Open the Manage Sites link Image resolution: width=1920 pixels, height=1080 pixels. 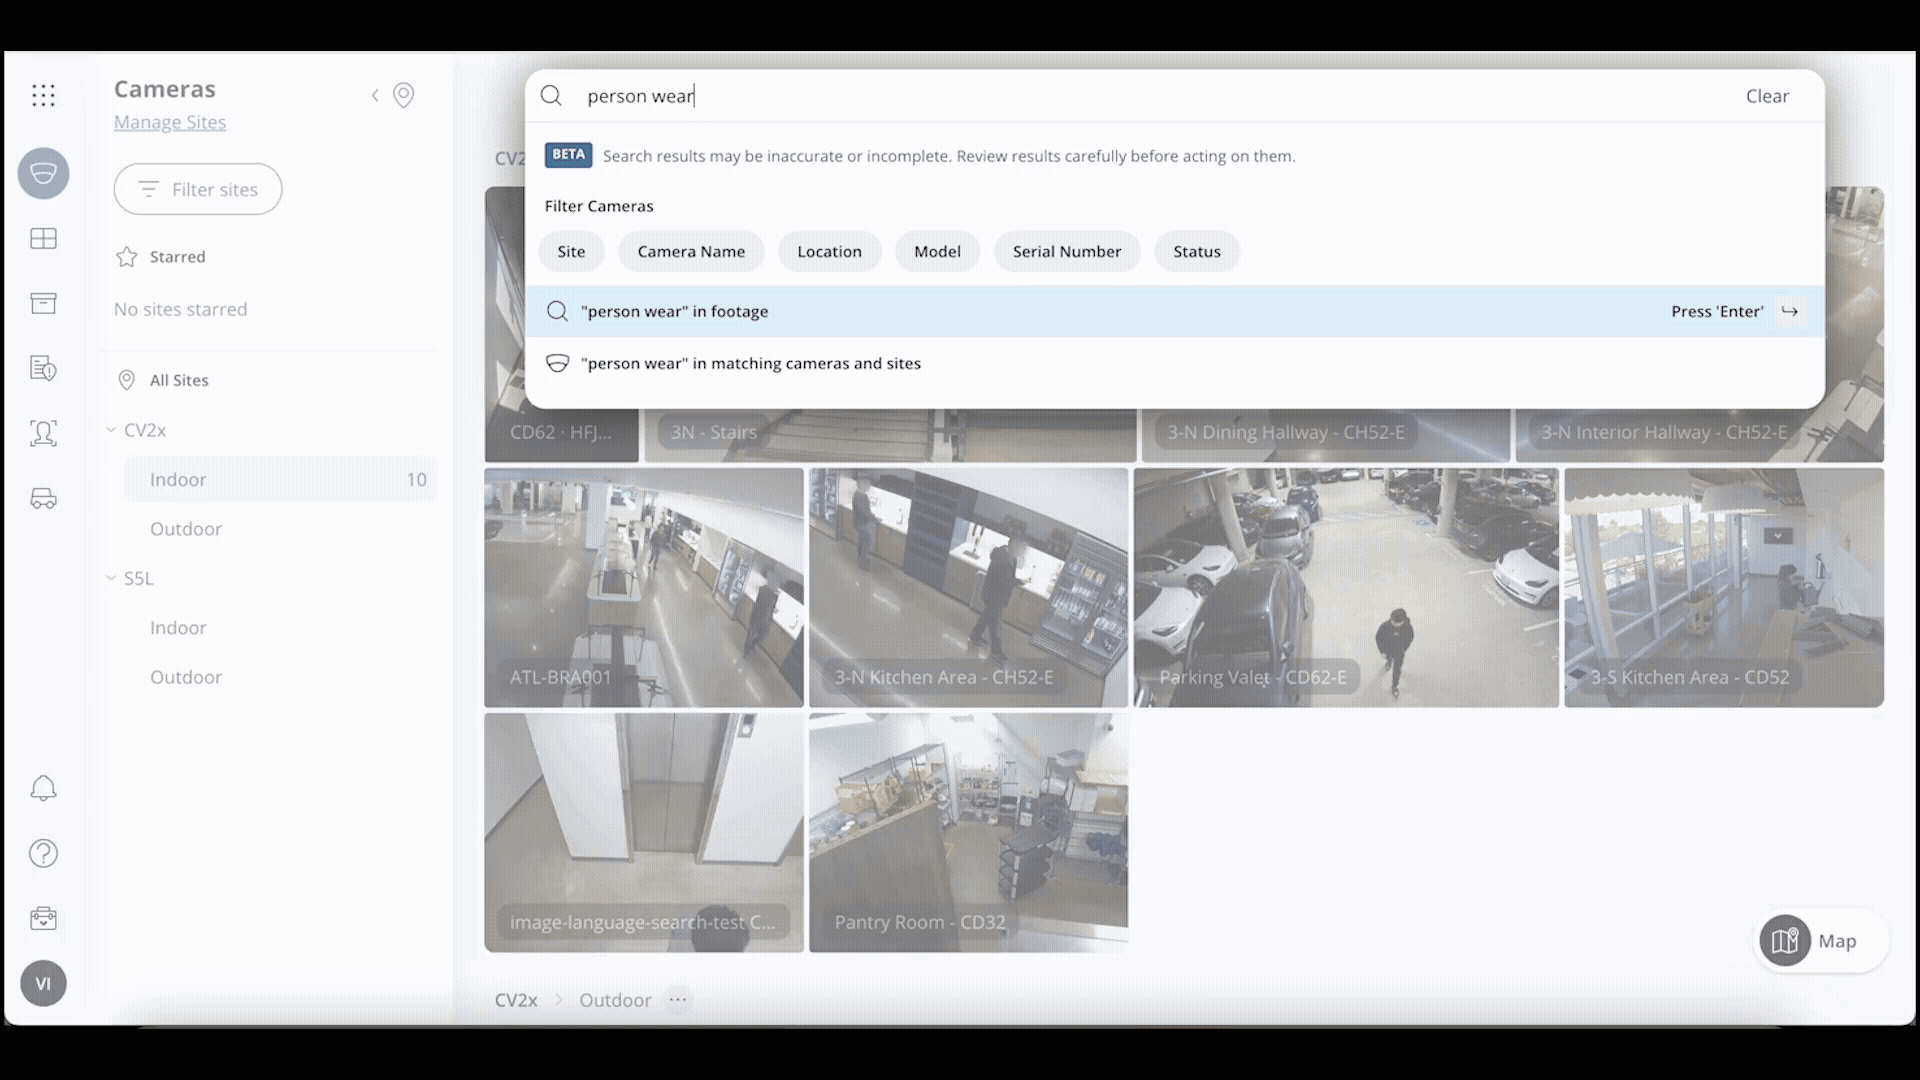coord(169,121)
